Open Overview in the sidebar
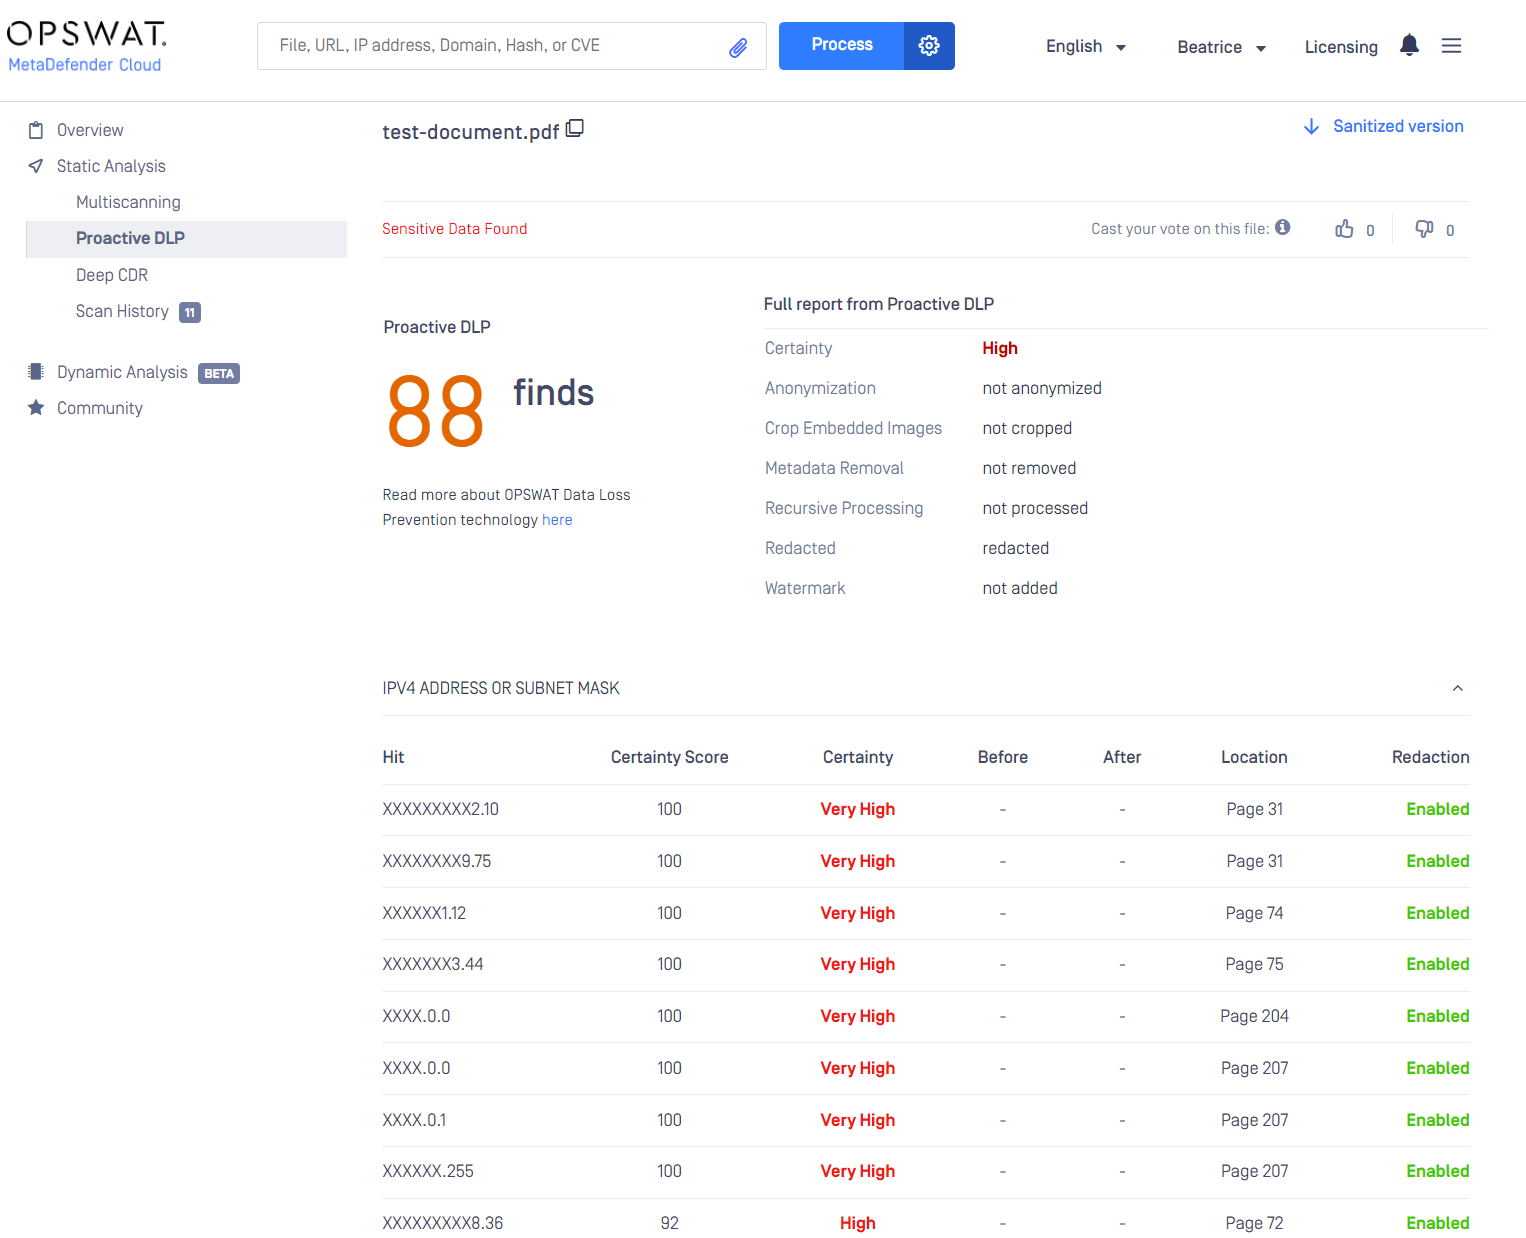The width and height of the screenshot is (1526, 1238). 90,130
